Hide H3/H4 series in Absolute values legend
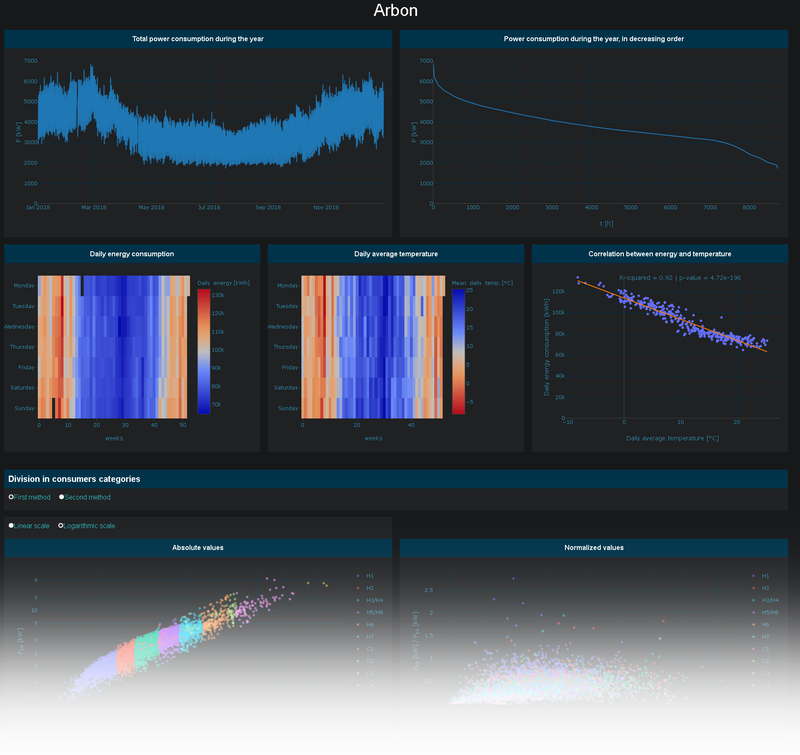The height and width of the screenshot is (755, 800). (358, 600)
